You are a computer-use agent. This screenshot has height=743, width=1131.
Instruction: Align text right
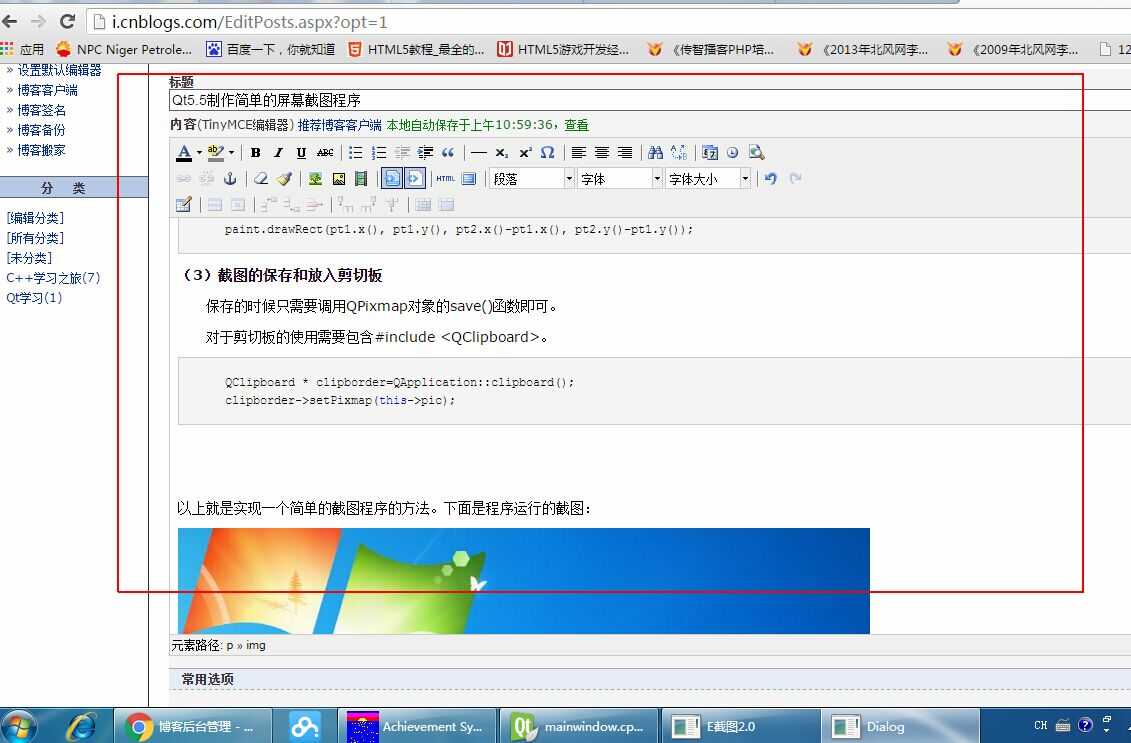[625, 152]
